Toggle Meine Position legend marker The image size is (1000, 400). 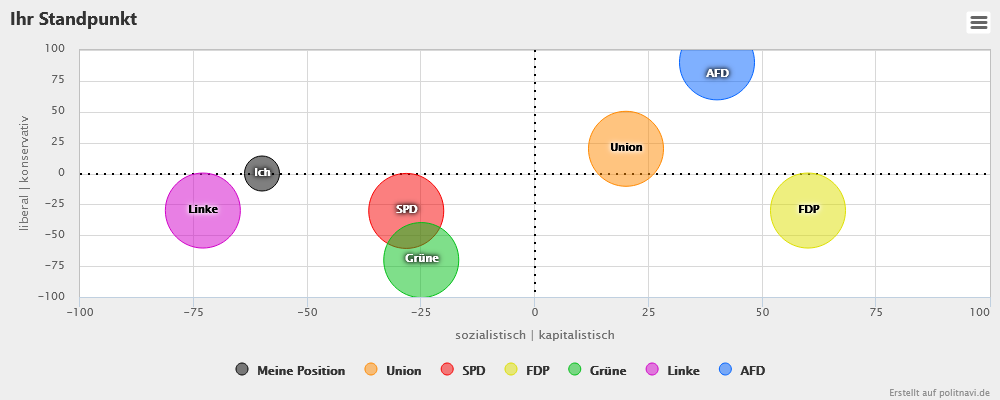click(x=242, y=370)
